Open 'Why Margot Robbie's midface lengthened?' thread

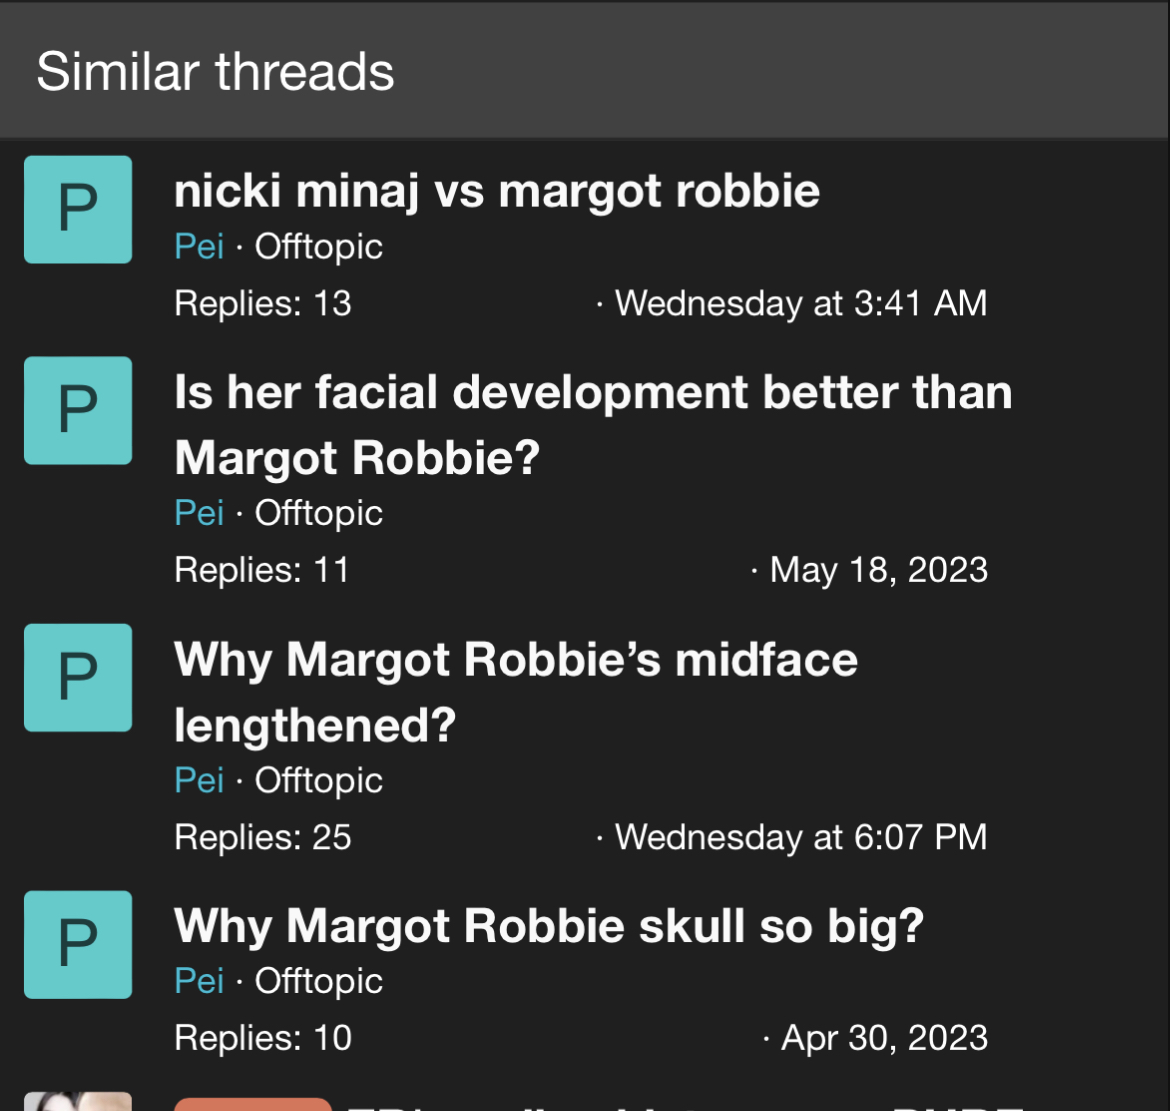pyautogui.click(x=516, y=692)
